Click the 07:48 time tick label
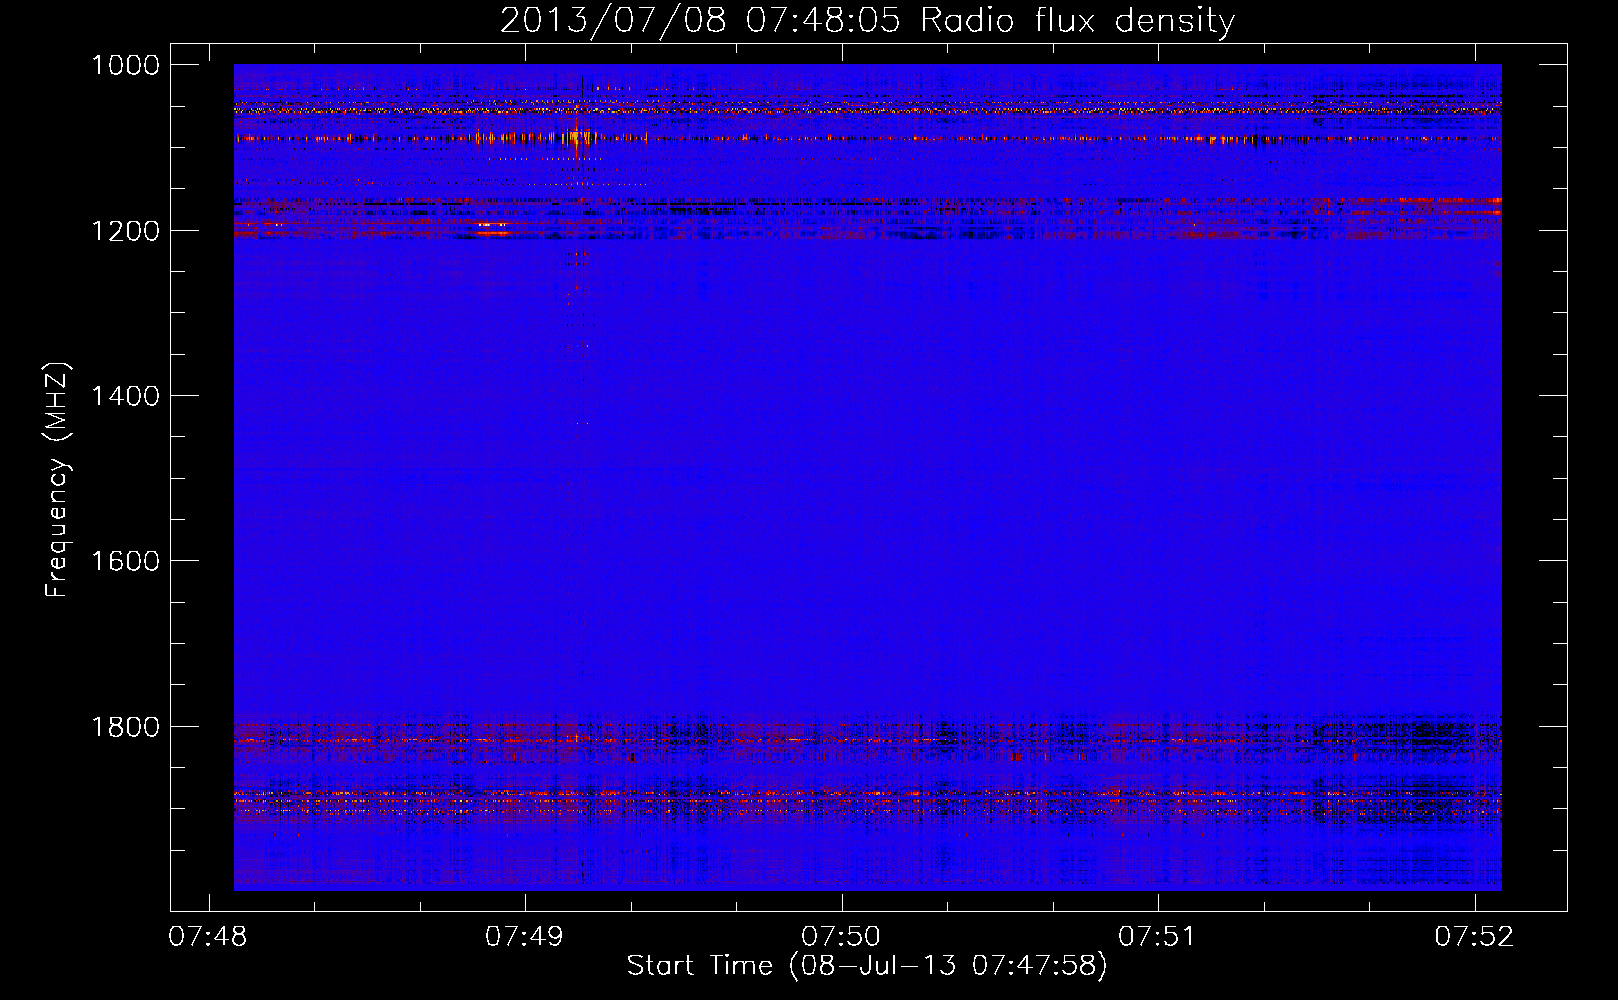Image resolution: width=1618 pixels, height=1000 pixels. click(x=208, y=936)
